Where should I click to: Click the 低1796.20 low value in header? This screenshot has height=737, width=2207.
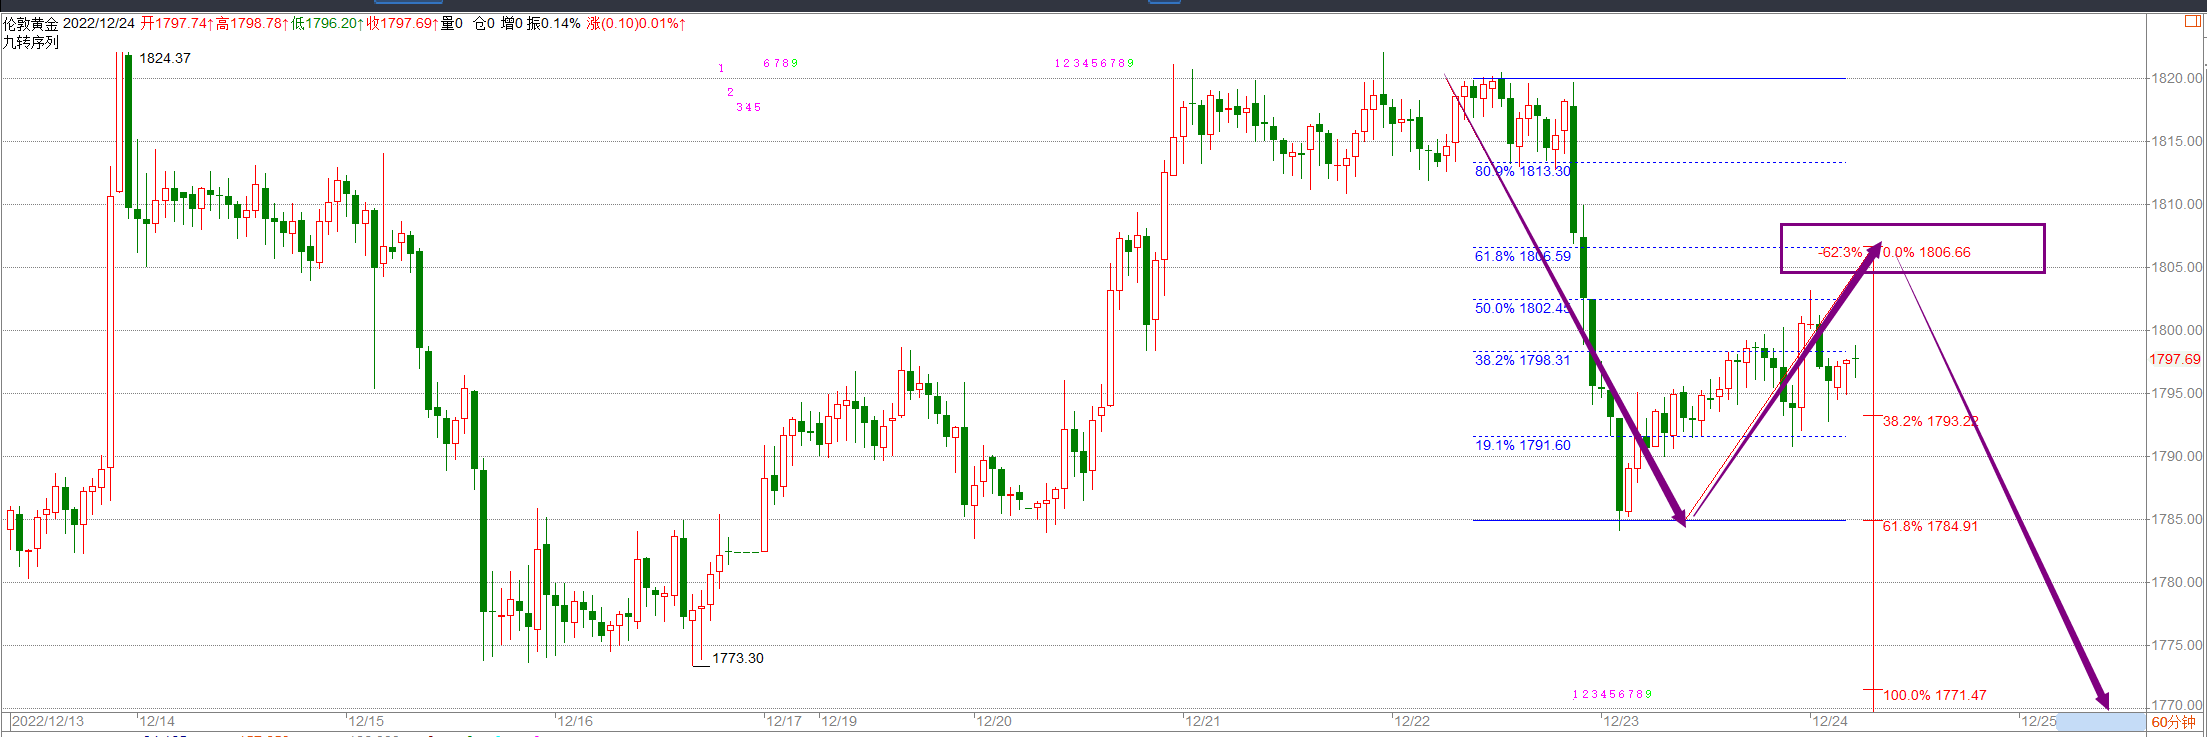click(327, 23)
